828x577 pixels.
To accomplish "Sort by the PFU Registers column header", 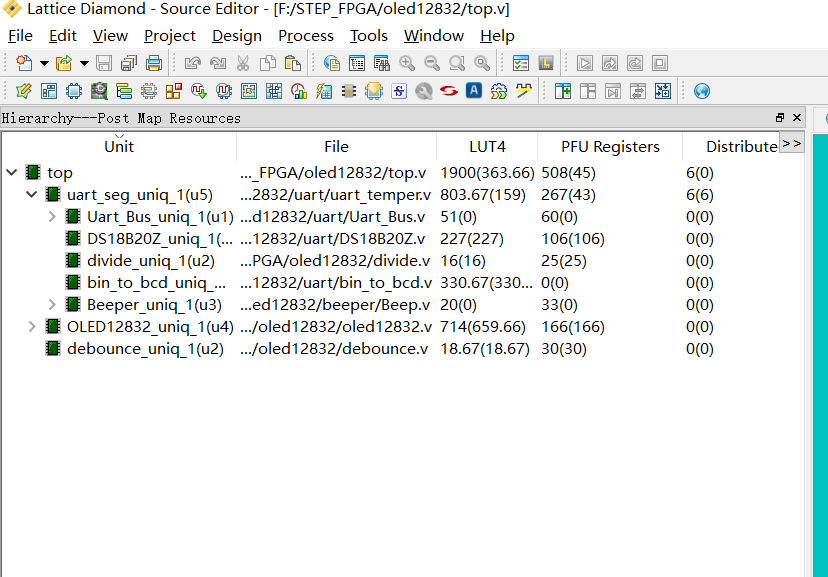I will tap(610, 147).
